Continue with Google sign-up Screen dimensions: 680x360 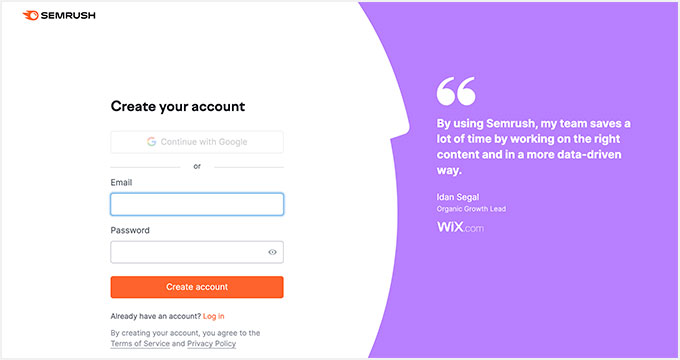pos(197,142)
